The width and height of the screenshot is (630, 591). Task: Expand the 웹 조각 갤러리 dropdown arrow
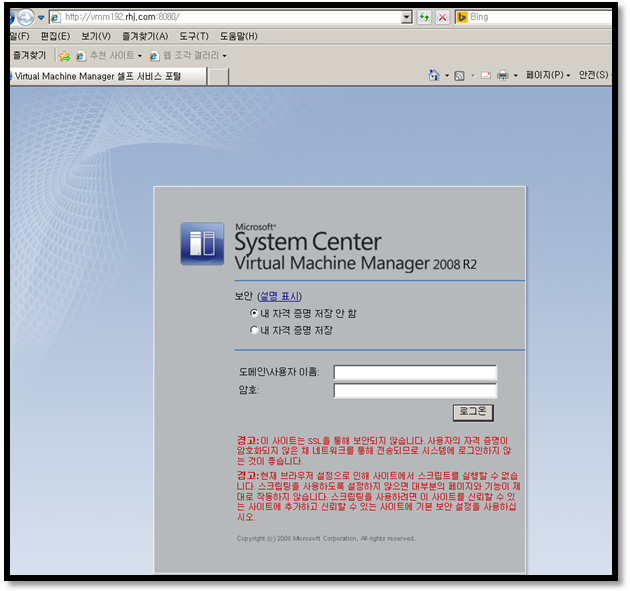(x=225, y=56)
